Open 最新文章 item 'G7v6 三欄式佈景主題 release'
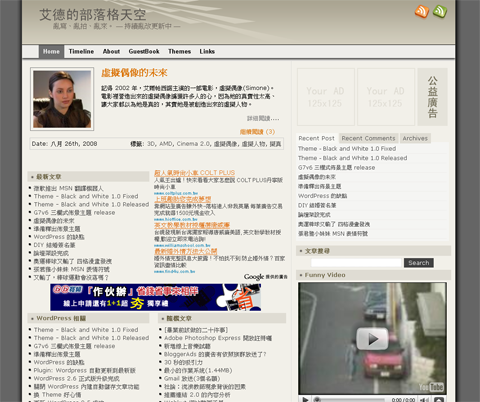 point(74,212)
